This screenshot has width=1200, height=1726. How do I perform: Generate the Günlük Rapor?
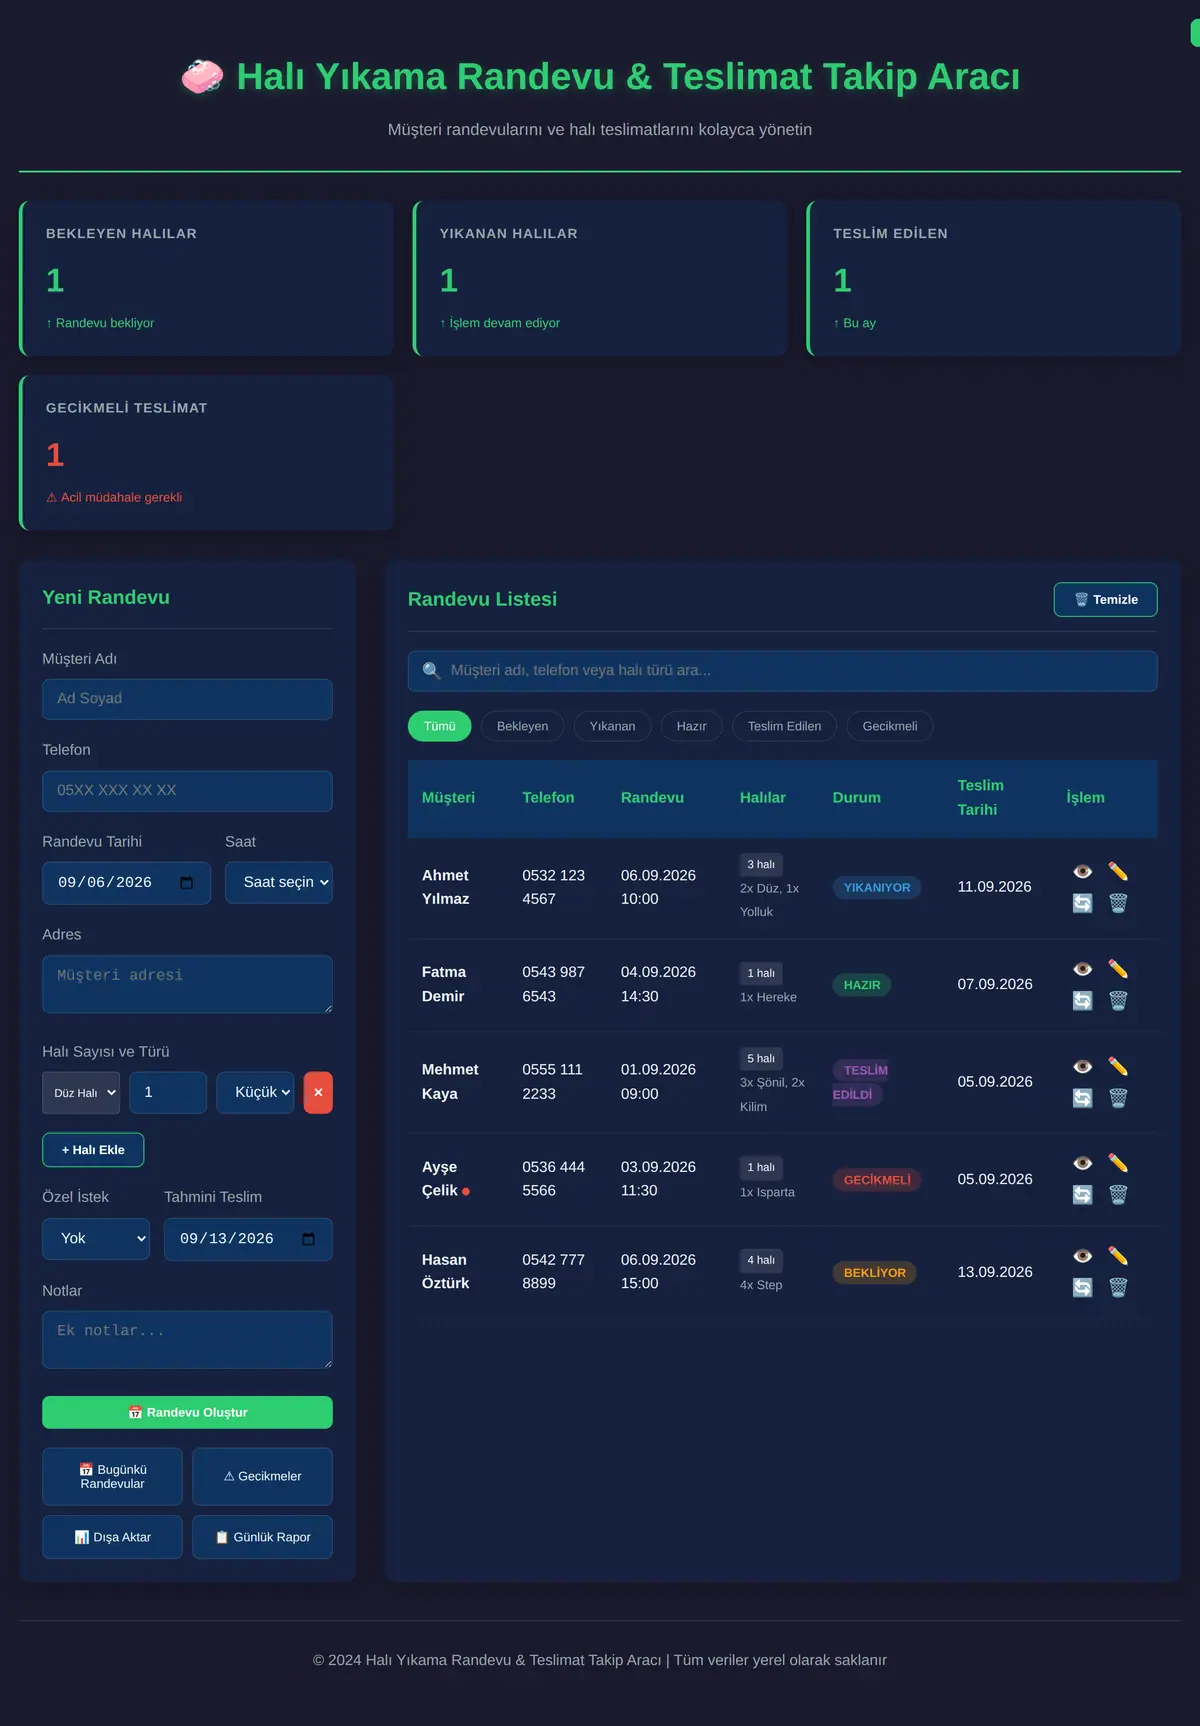(x=262, y=1537)
